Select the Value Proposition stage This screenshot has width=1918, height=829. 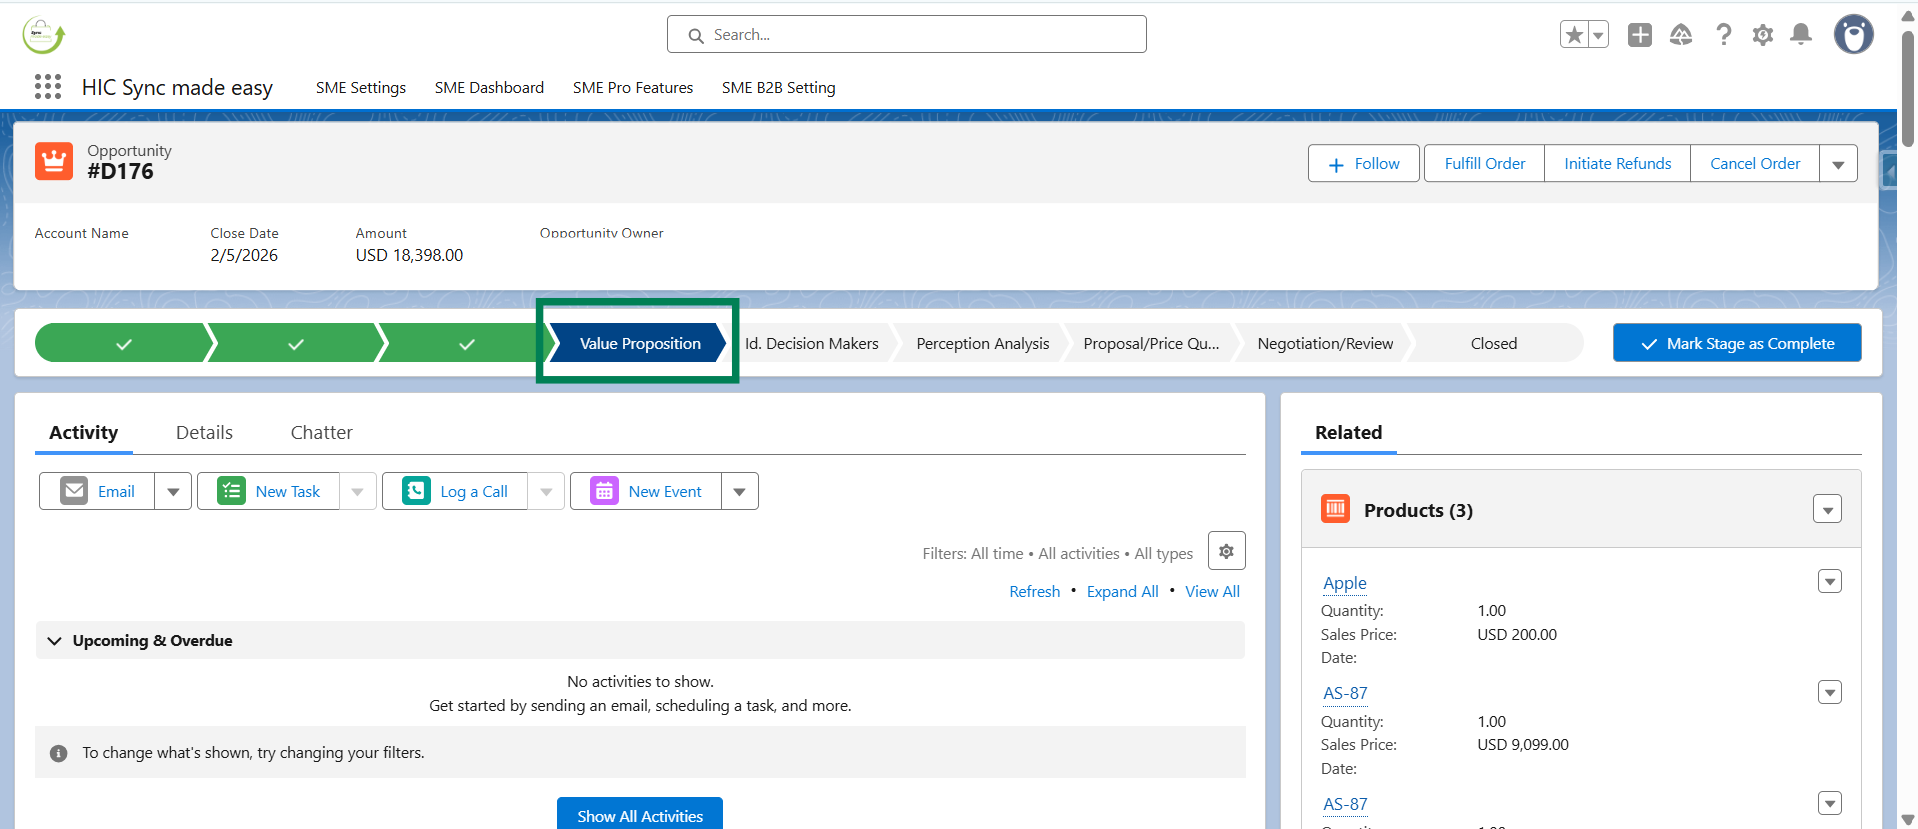tap(640, 343)
